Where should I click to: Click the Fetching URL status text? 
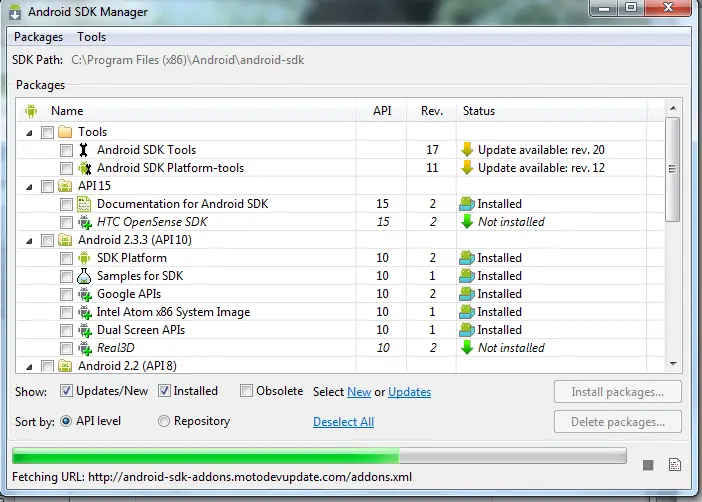(x=212, y=477)
